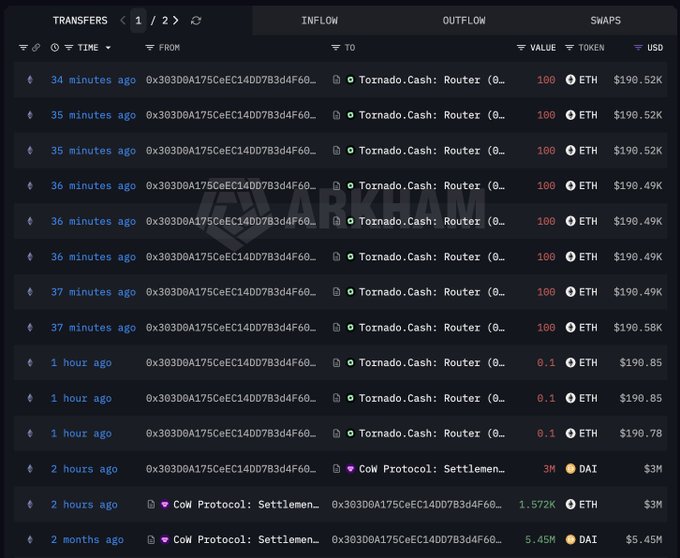Click ETH token label on 1.572K row
The image size is (680, 558).
click(x=588, y=504)
